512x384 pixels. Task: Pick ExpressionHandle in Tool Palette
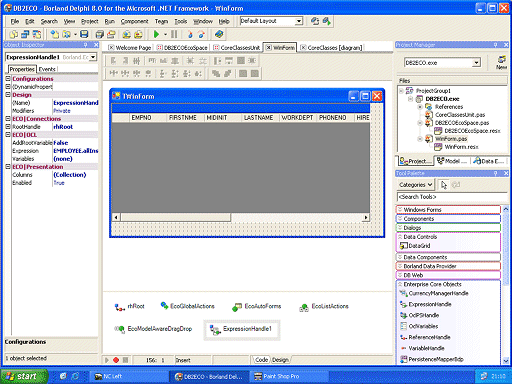click(426, 304)
